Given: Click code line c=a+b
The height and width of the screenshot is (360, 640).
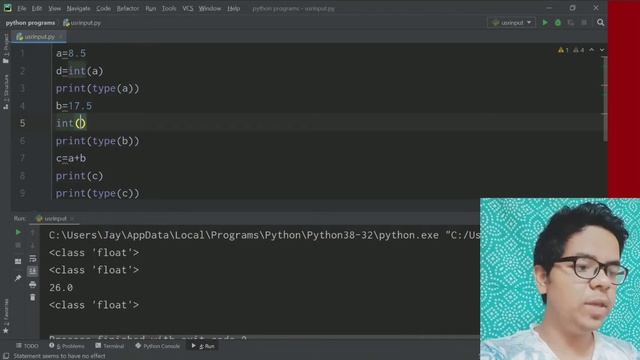Looking at the screenshot, I should click(x=71, y=158).
